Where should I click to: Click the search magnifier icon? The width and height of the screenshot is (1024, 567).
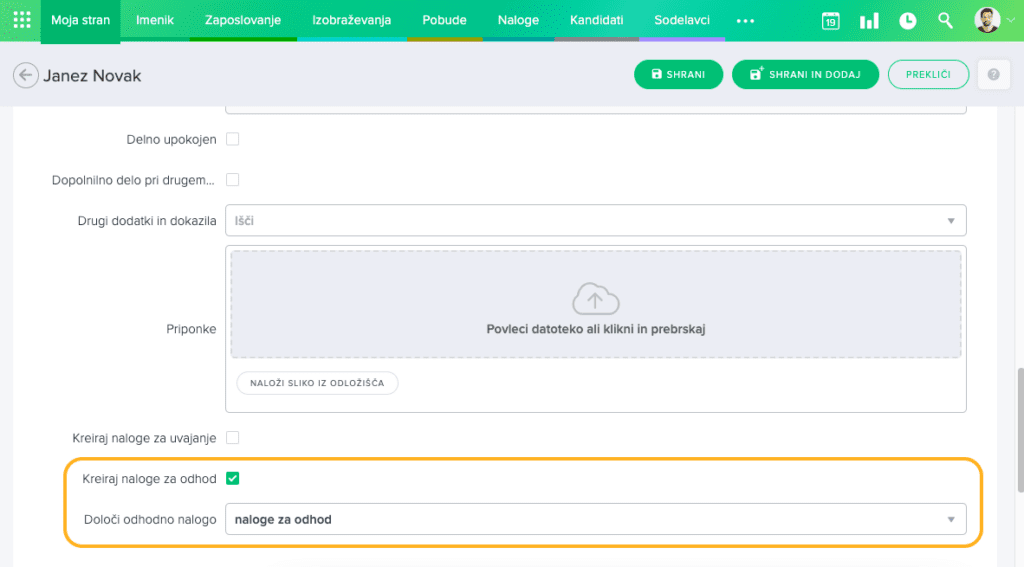[x=945, y=20]
